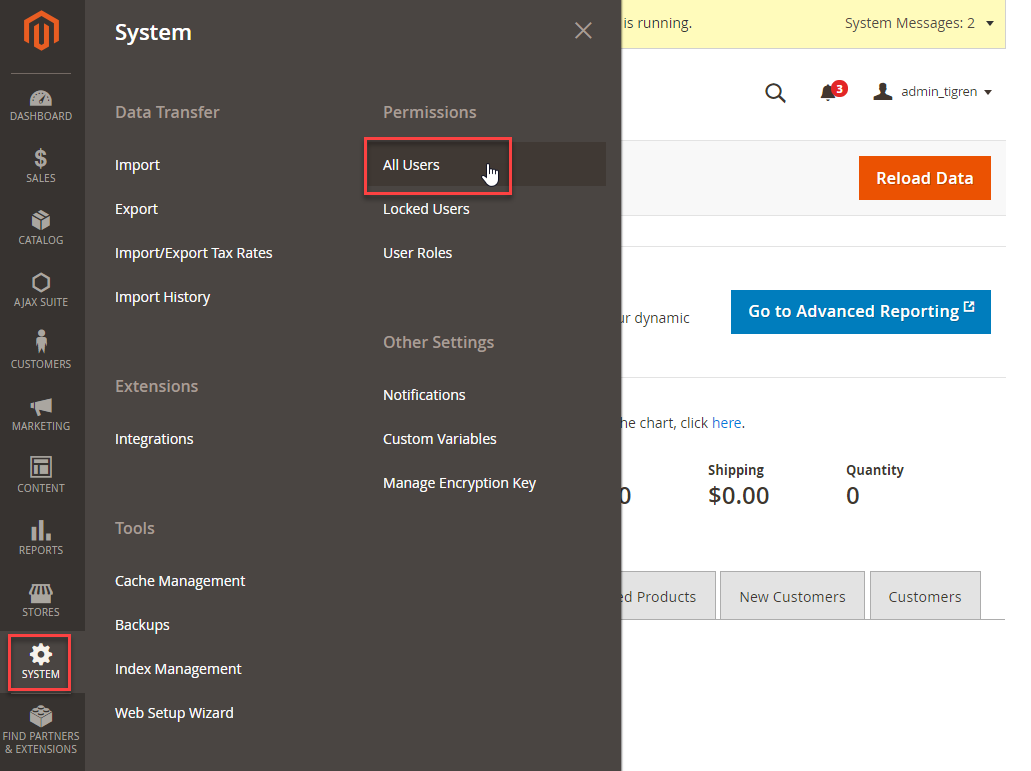This screenshot has width=1031, height=771.
Task: Open the Dashboard sidebar icon
Action: [x=41, y=105]
